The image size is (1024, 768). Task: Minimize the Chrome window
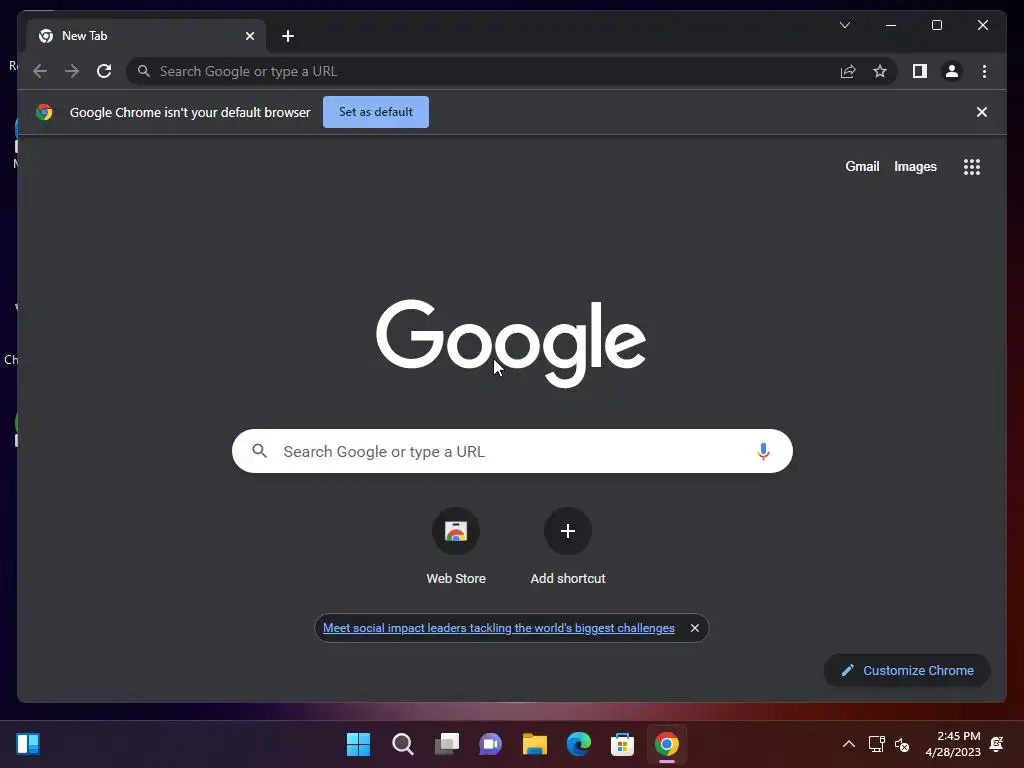point(891,25)
